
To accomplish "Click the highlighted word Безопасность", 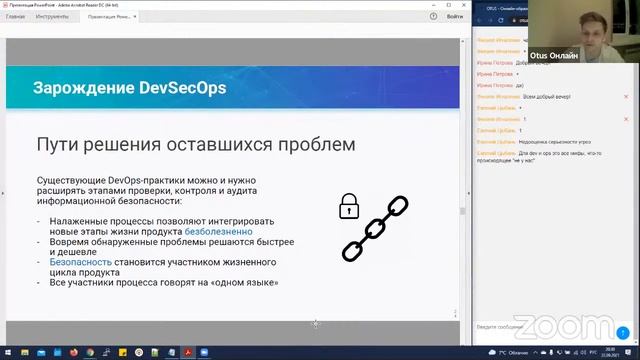I will click(80, 262).
